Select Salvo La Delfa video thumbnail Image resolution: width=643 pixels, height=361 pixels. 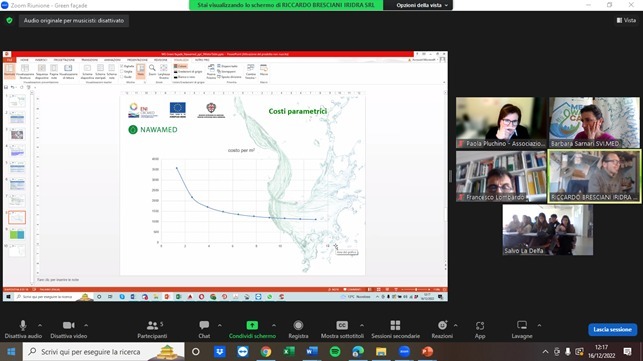[x=547, y=230]
